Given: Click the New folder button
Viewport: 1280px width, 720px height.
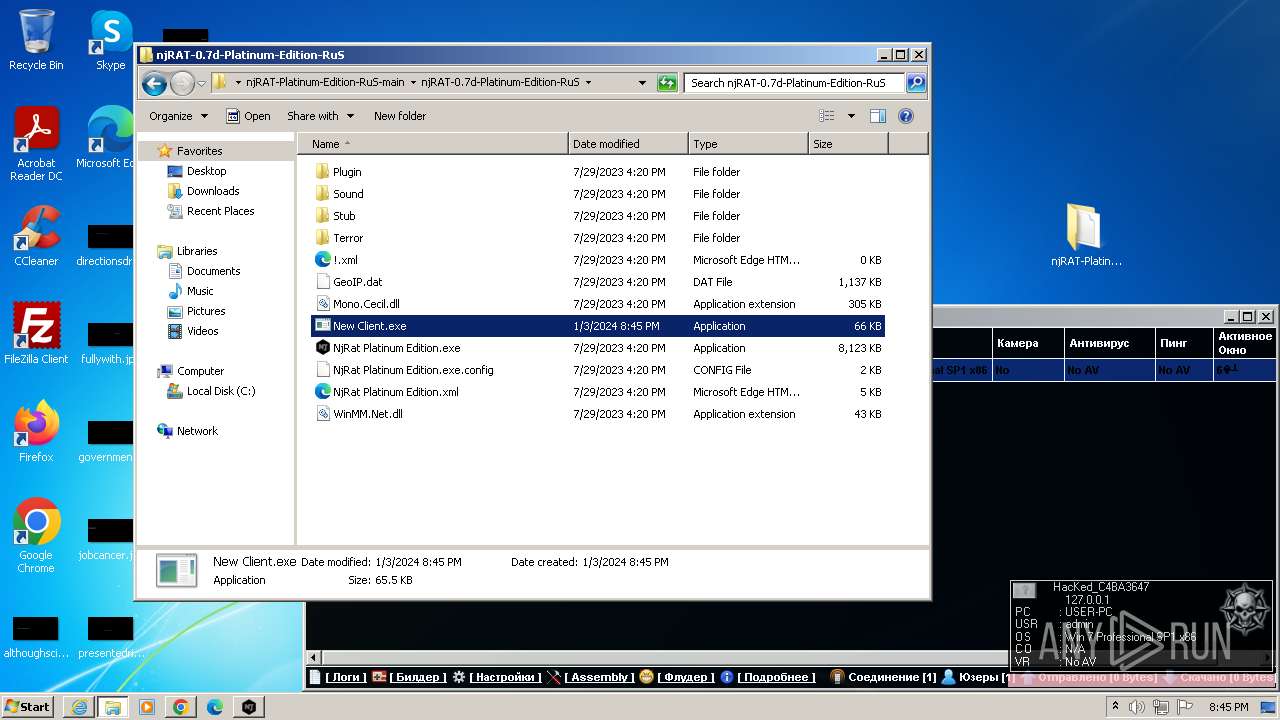Looking at the screenshot, I should coord(400,116).
